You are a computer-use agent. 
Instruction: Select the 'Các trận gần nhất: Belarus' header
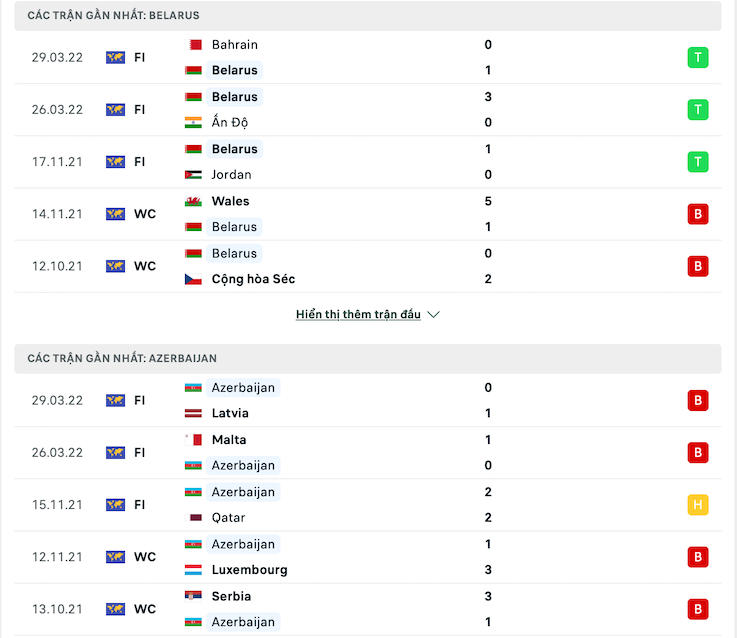tap(368, 16)
